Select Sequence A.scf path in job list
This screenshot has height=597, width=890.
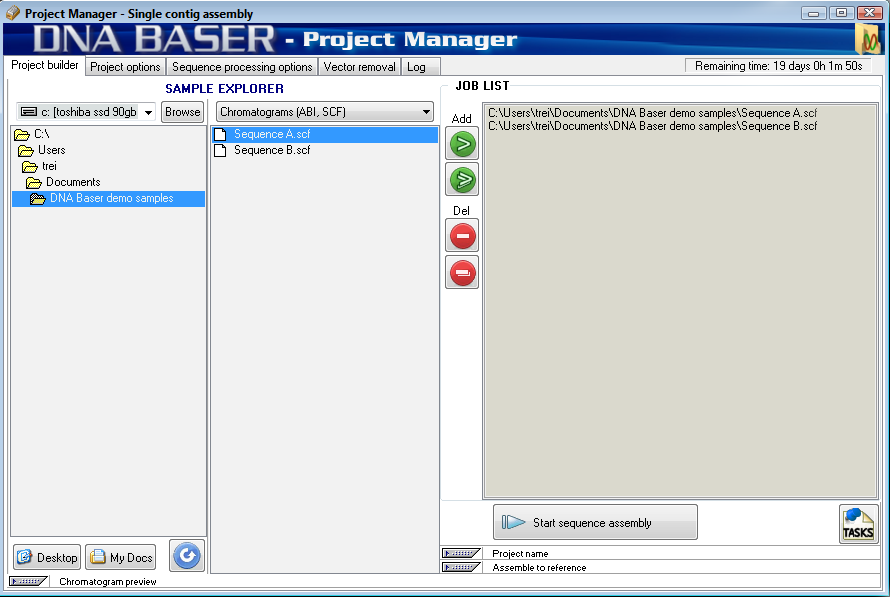[x=653, y=113]
